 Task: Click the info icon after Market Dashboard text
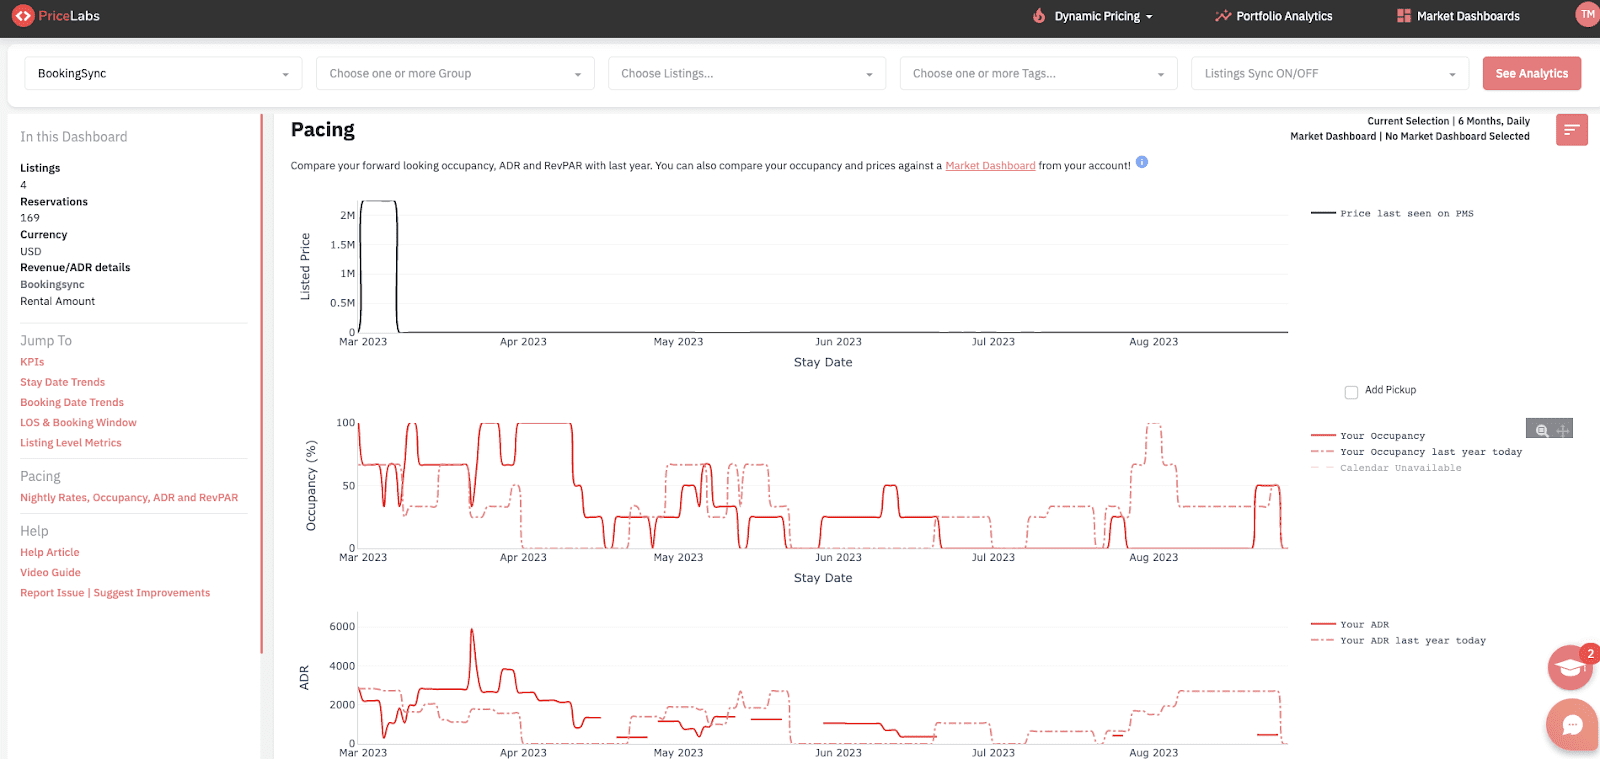1142,162
